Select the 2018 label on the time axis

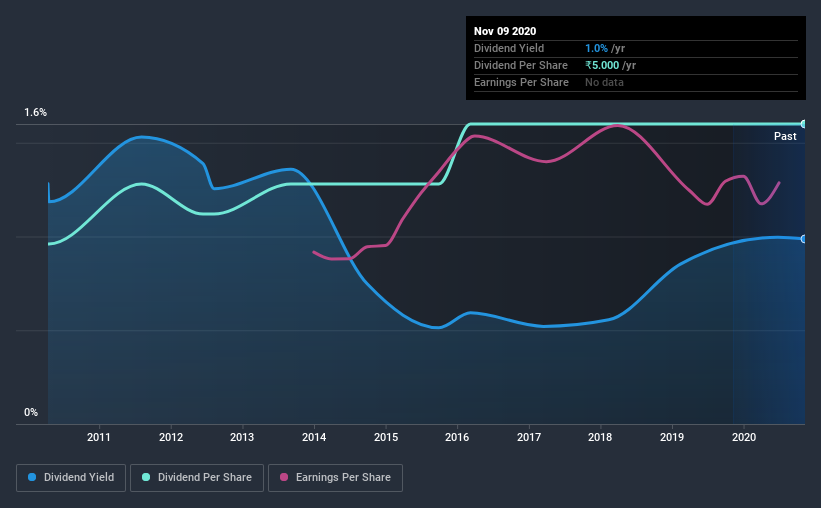coord(600,437)
